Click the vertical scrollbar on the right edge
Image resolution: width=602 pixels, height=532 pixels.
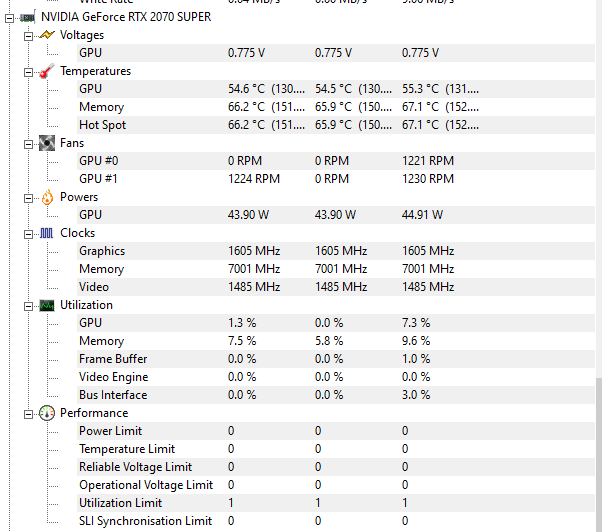click(599, 455)
